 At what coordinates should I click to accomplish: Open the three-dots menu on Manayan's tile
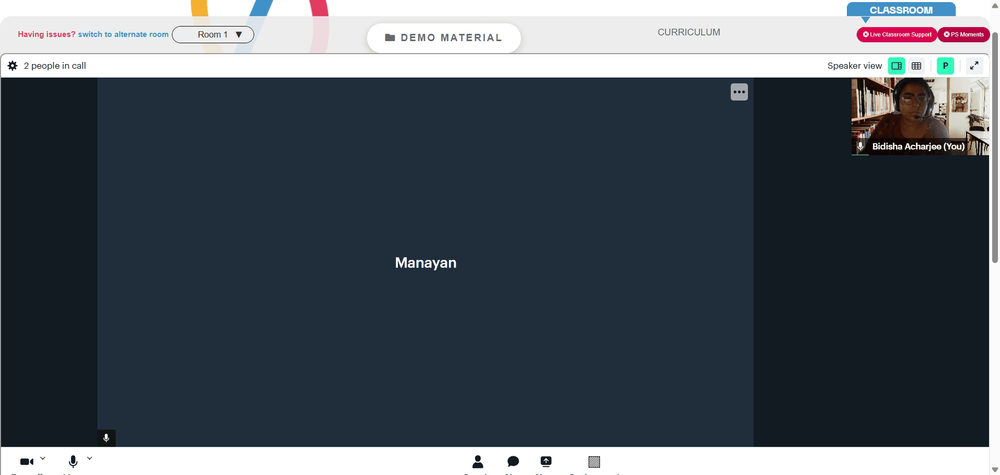click(739, 92)
